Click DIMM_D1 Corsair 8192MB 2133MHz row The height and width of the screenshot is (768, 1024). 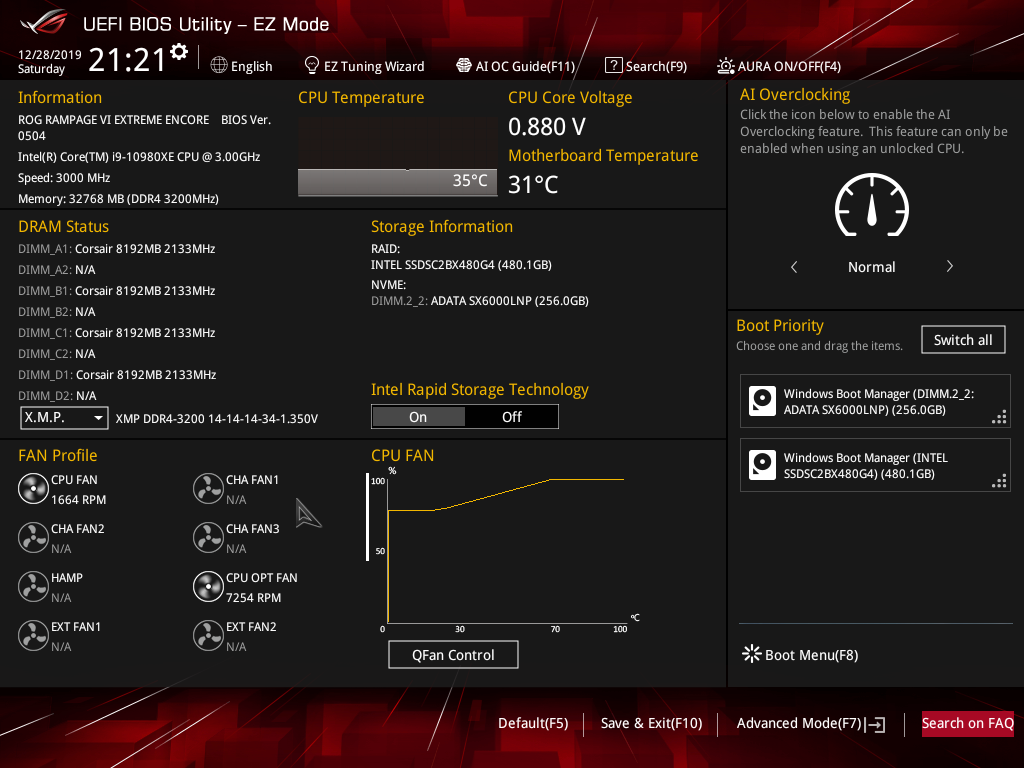[x=117, y=375]
